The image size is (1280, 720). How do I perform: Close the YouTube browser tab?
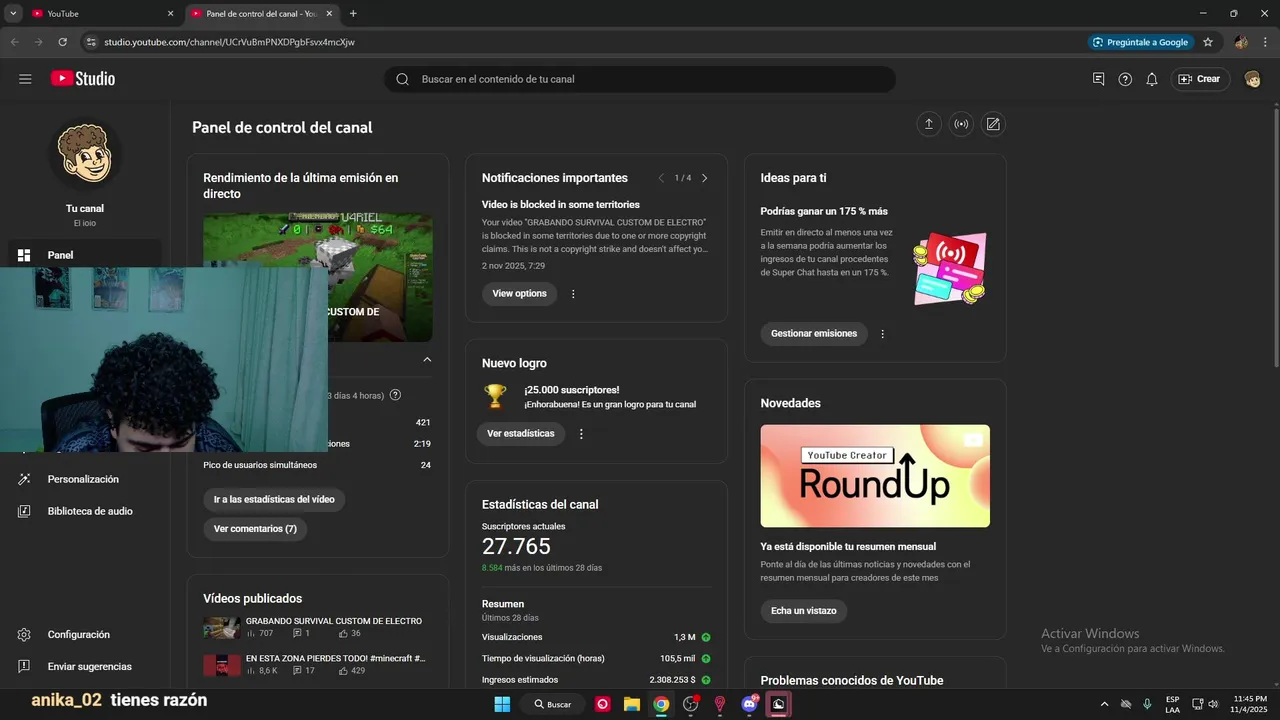pos(170,14)
